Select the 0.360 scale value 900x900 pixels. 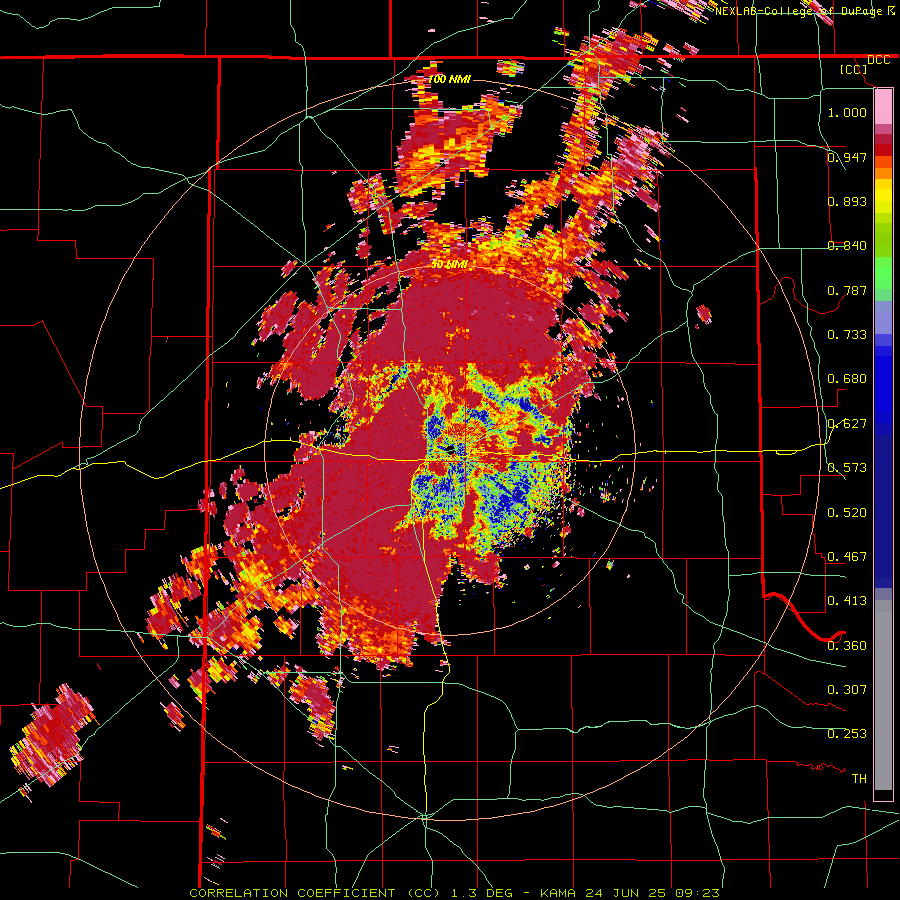[x=847, y=646]
